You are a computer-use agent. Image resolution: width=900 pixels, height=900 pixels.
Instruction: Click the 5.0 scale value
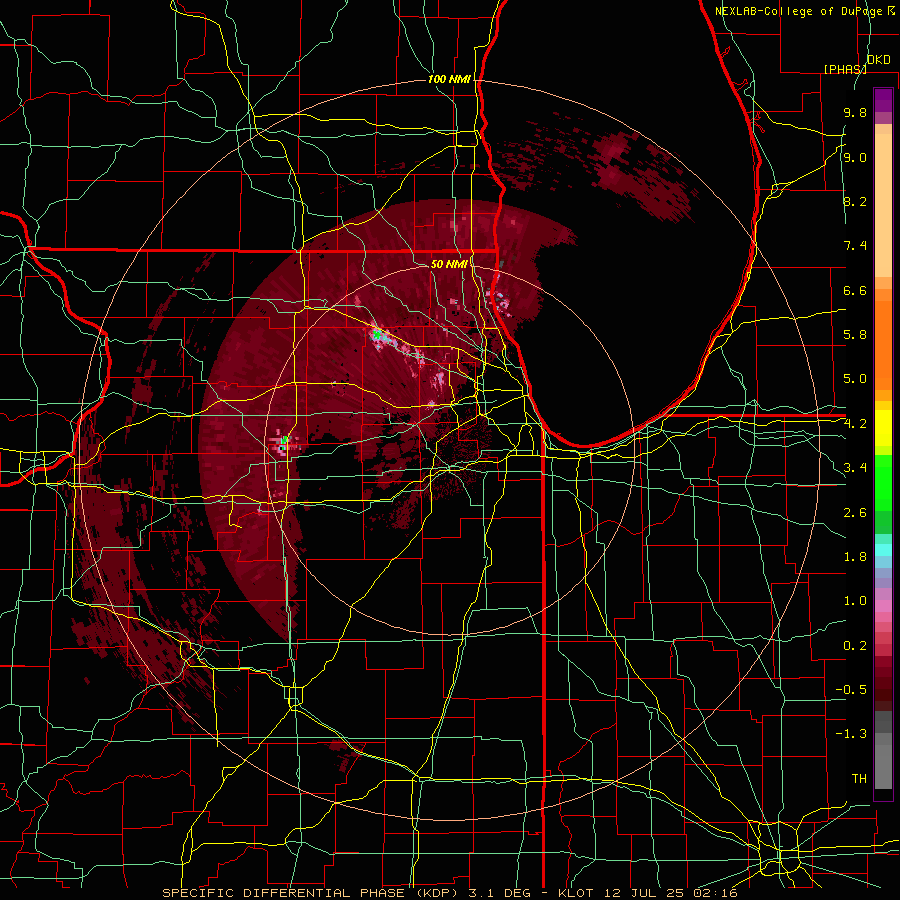pos(855,379)
